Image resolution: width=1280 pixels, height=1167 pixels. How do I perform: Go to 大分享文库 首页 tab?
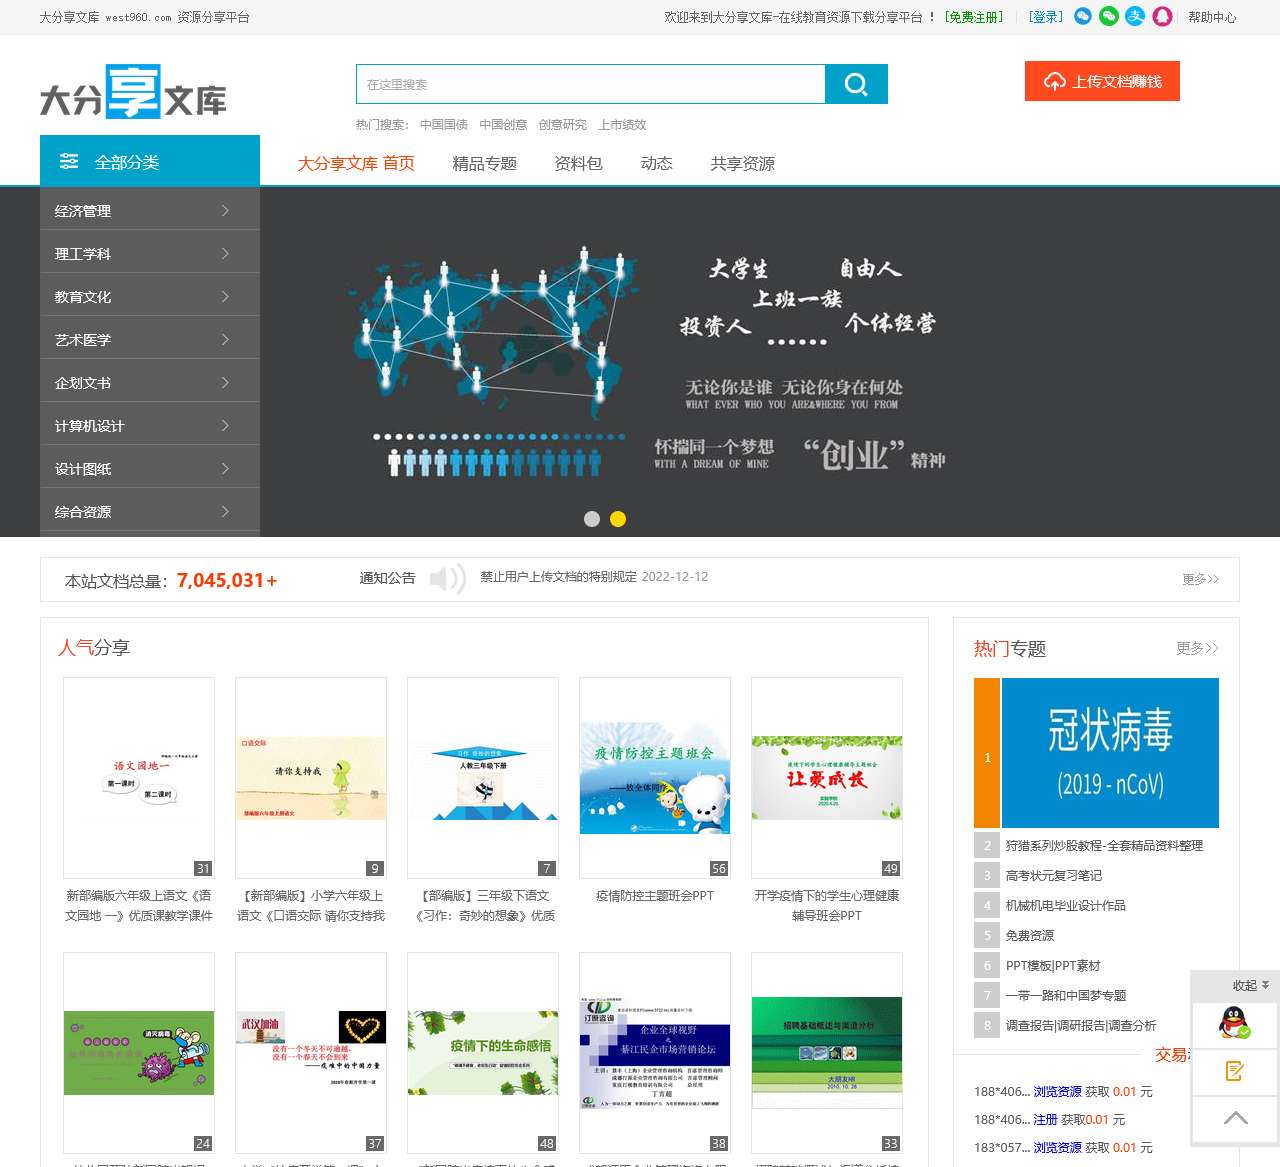coord(356,163)
